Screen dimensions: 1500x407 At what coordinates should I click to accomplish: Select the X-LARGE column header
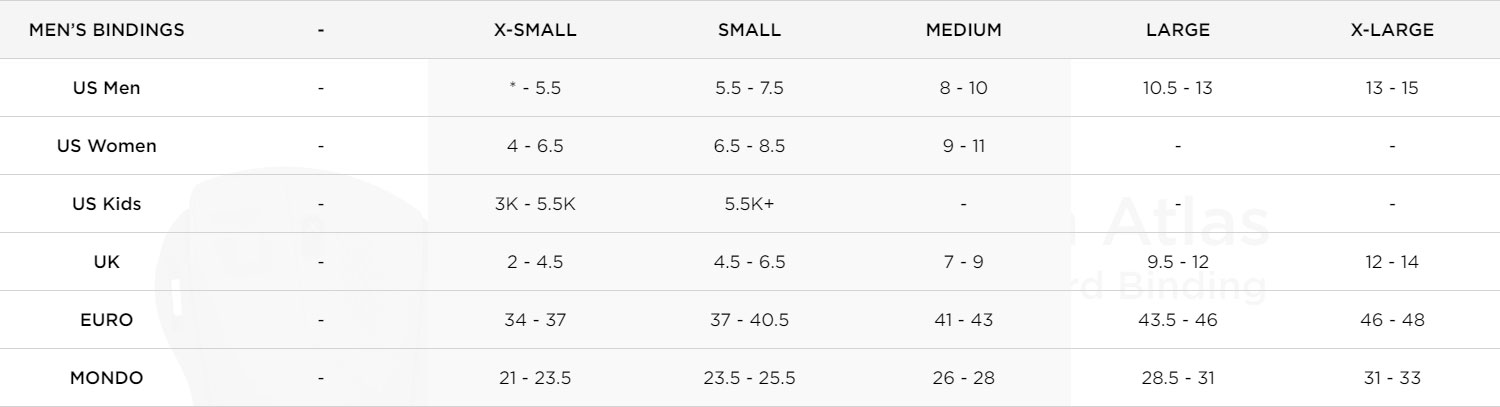[x=1392, y=30]
